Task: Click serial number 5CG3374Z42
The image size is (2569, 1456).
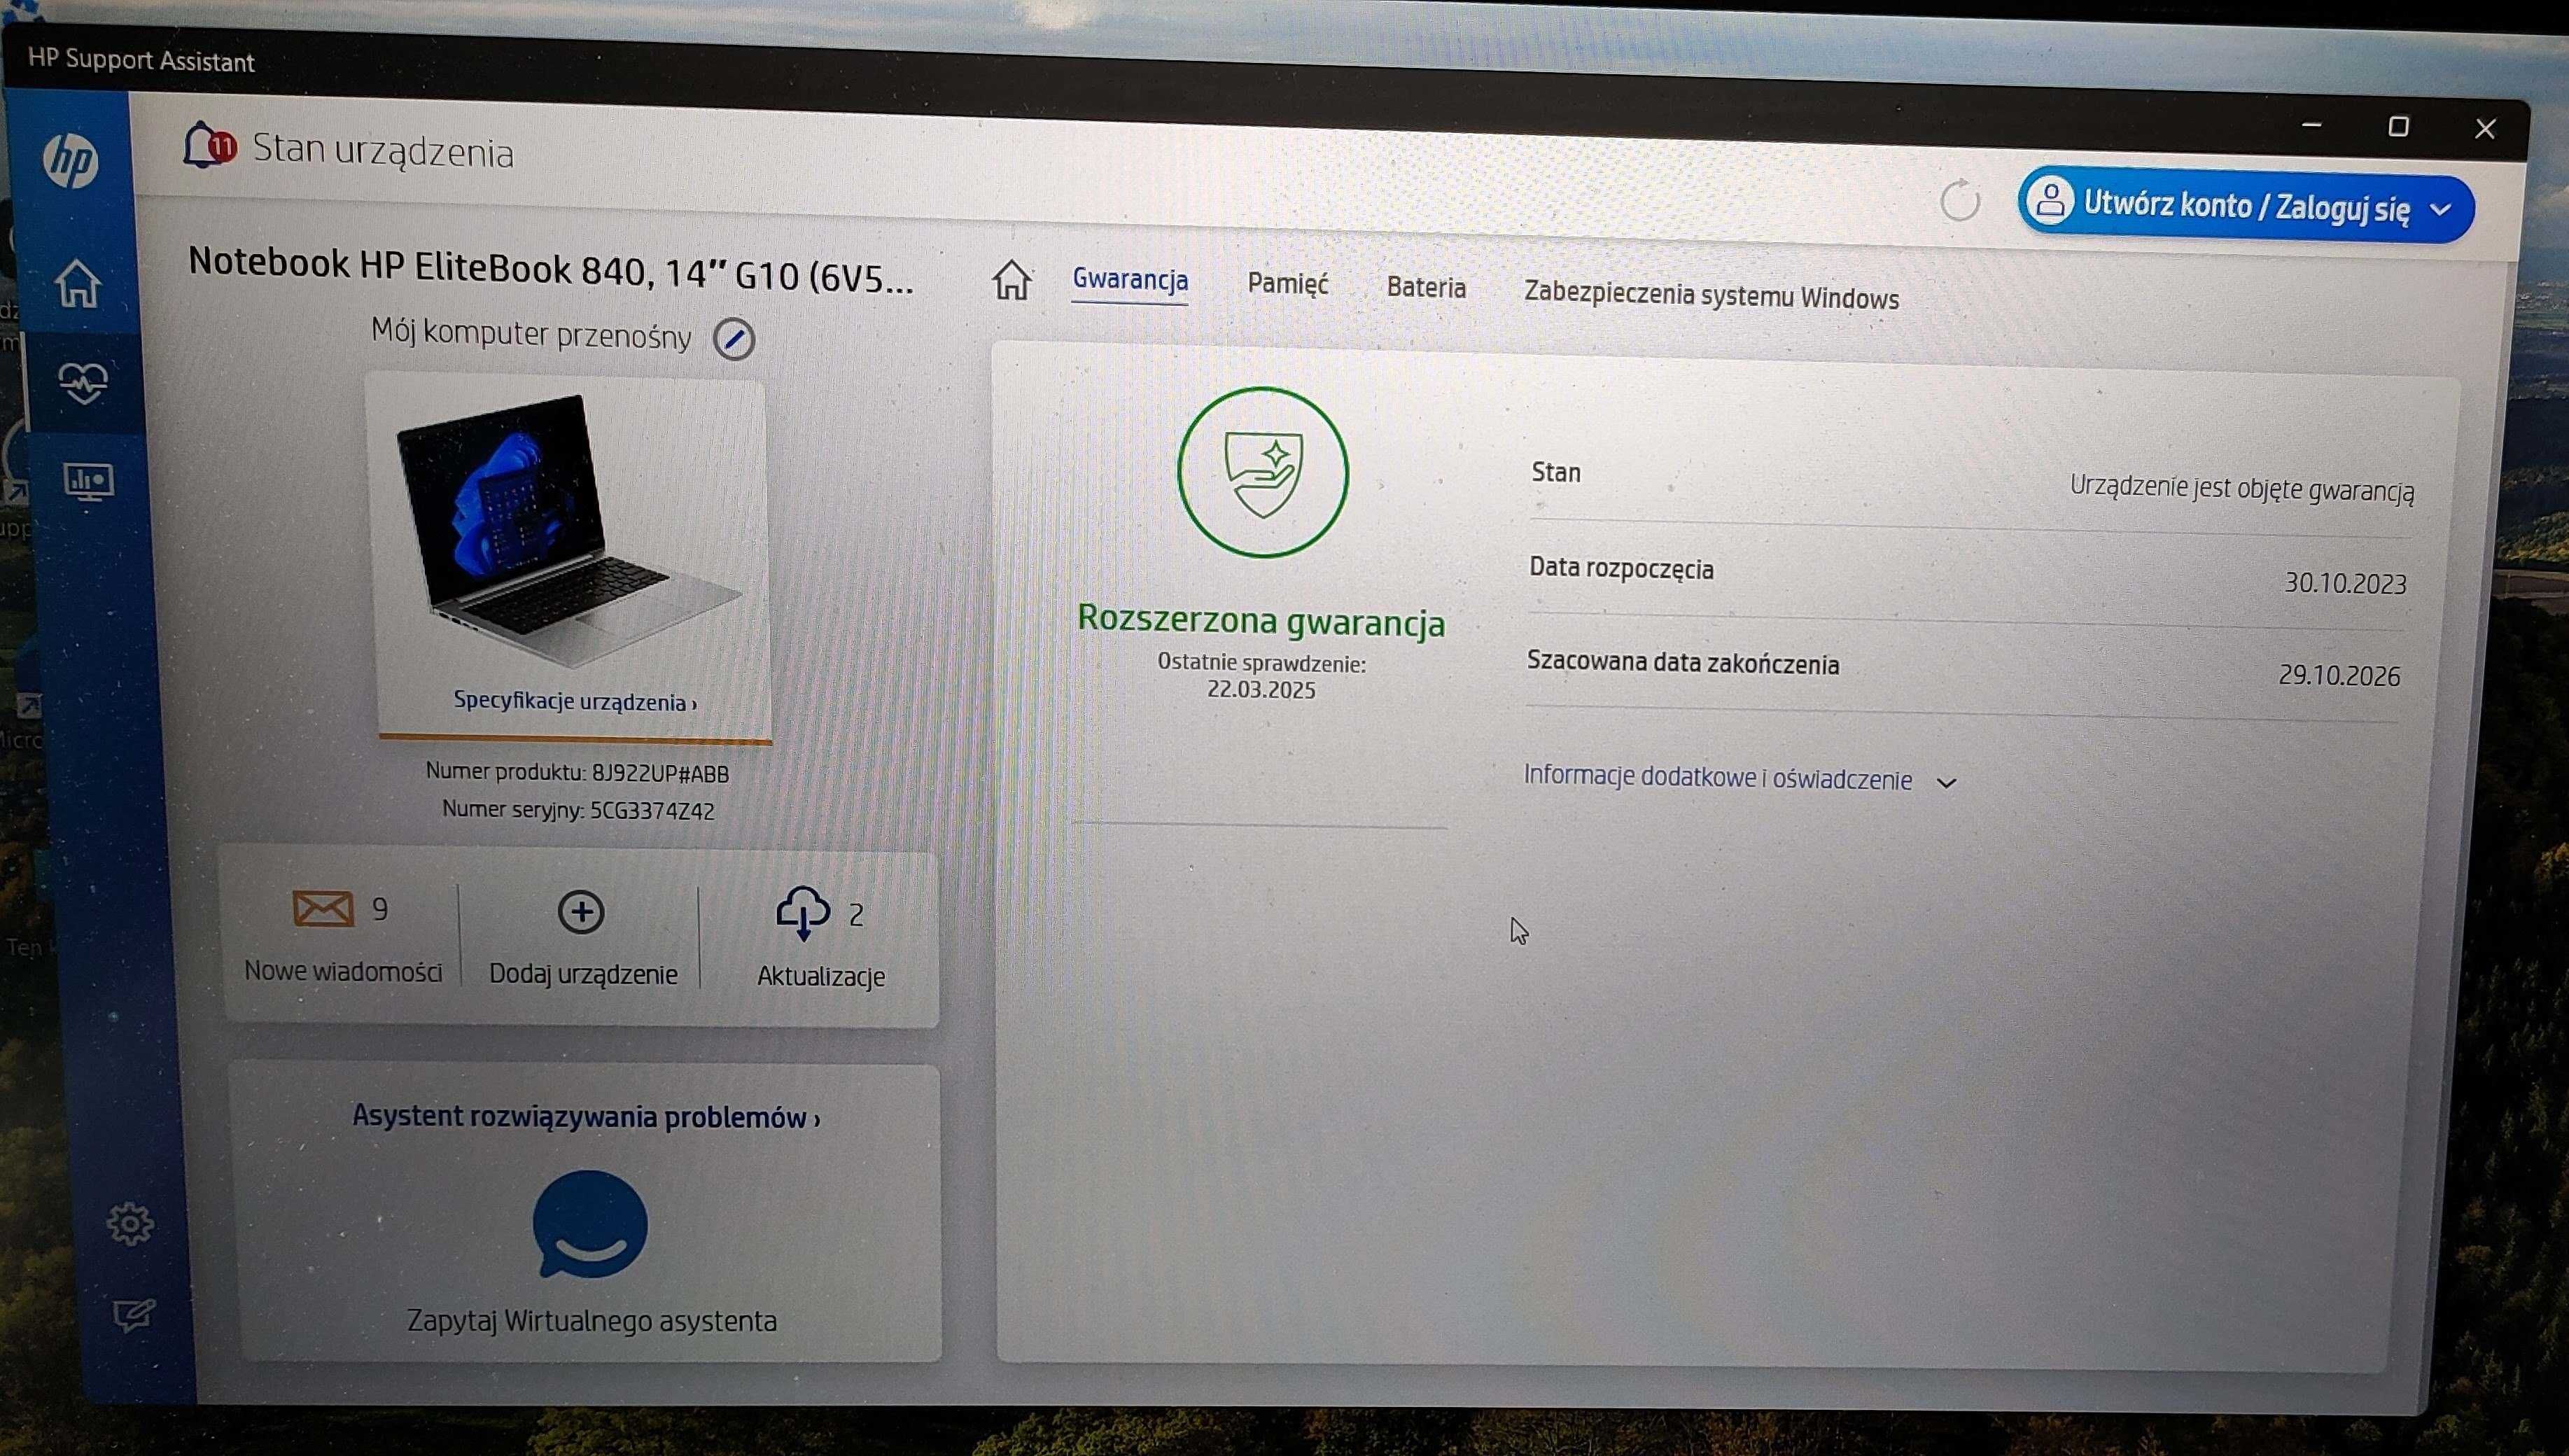Action: pos(652,810)
